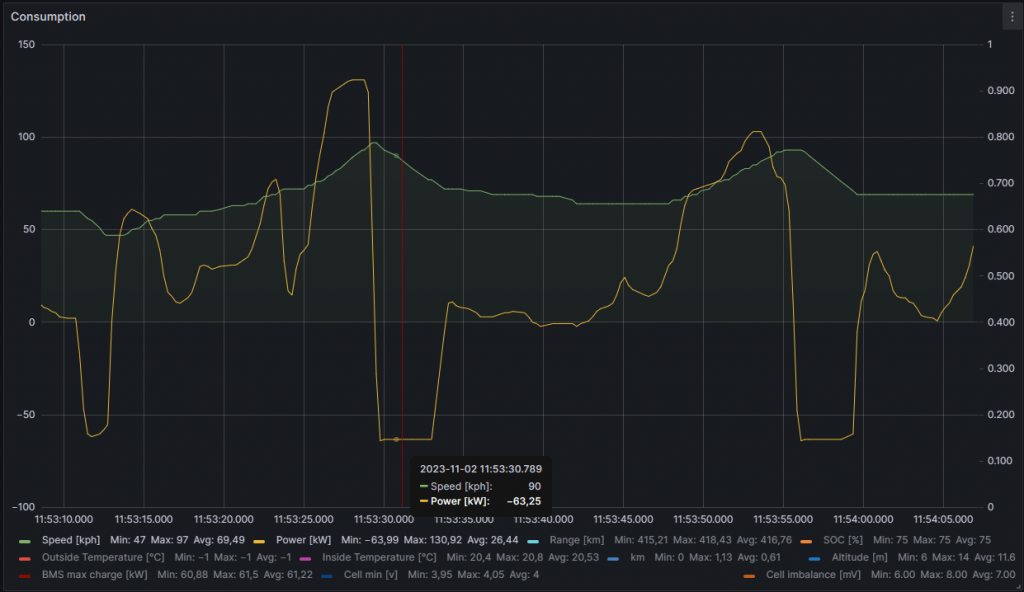Click the 11:53:45.000 time axis label
This screenshot has height=592, width=1024.
pyautogui.click(x=623, y=519)
